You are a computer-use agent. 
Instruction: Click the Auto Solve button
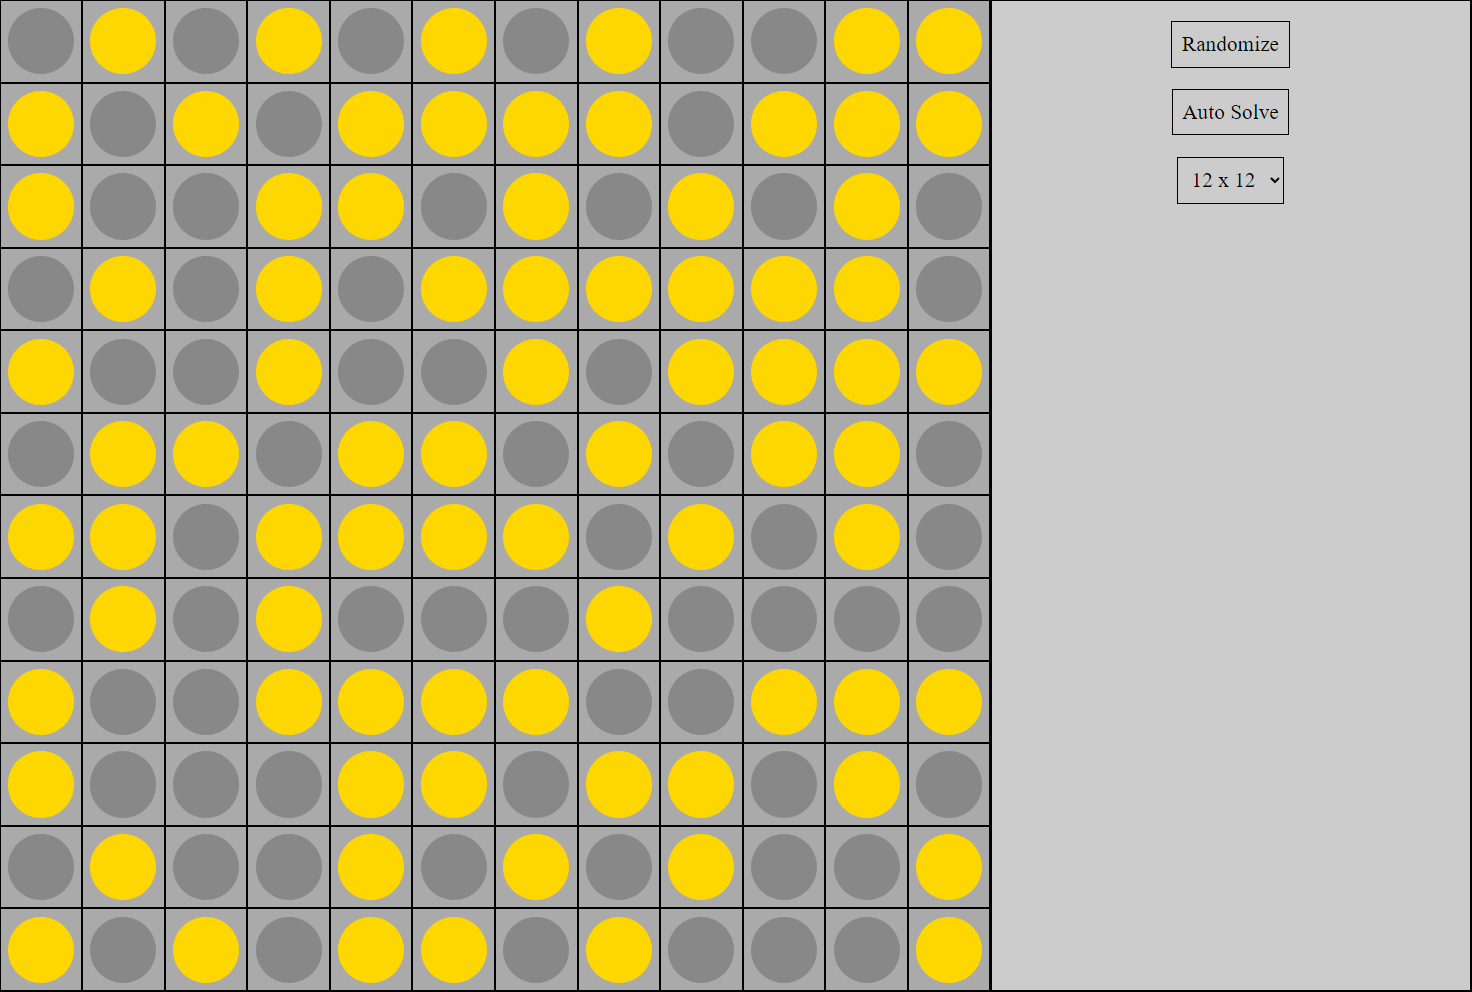click(x=1230, y=111)
